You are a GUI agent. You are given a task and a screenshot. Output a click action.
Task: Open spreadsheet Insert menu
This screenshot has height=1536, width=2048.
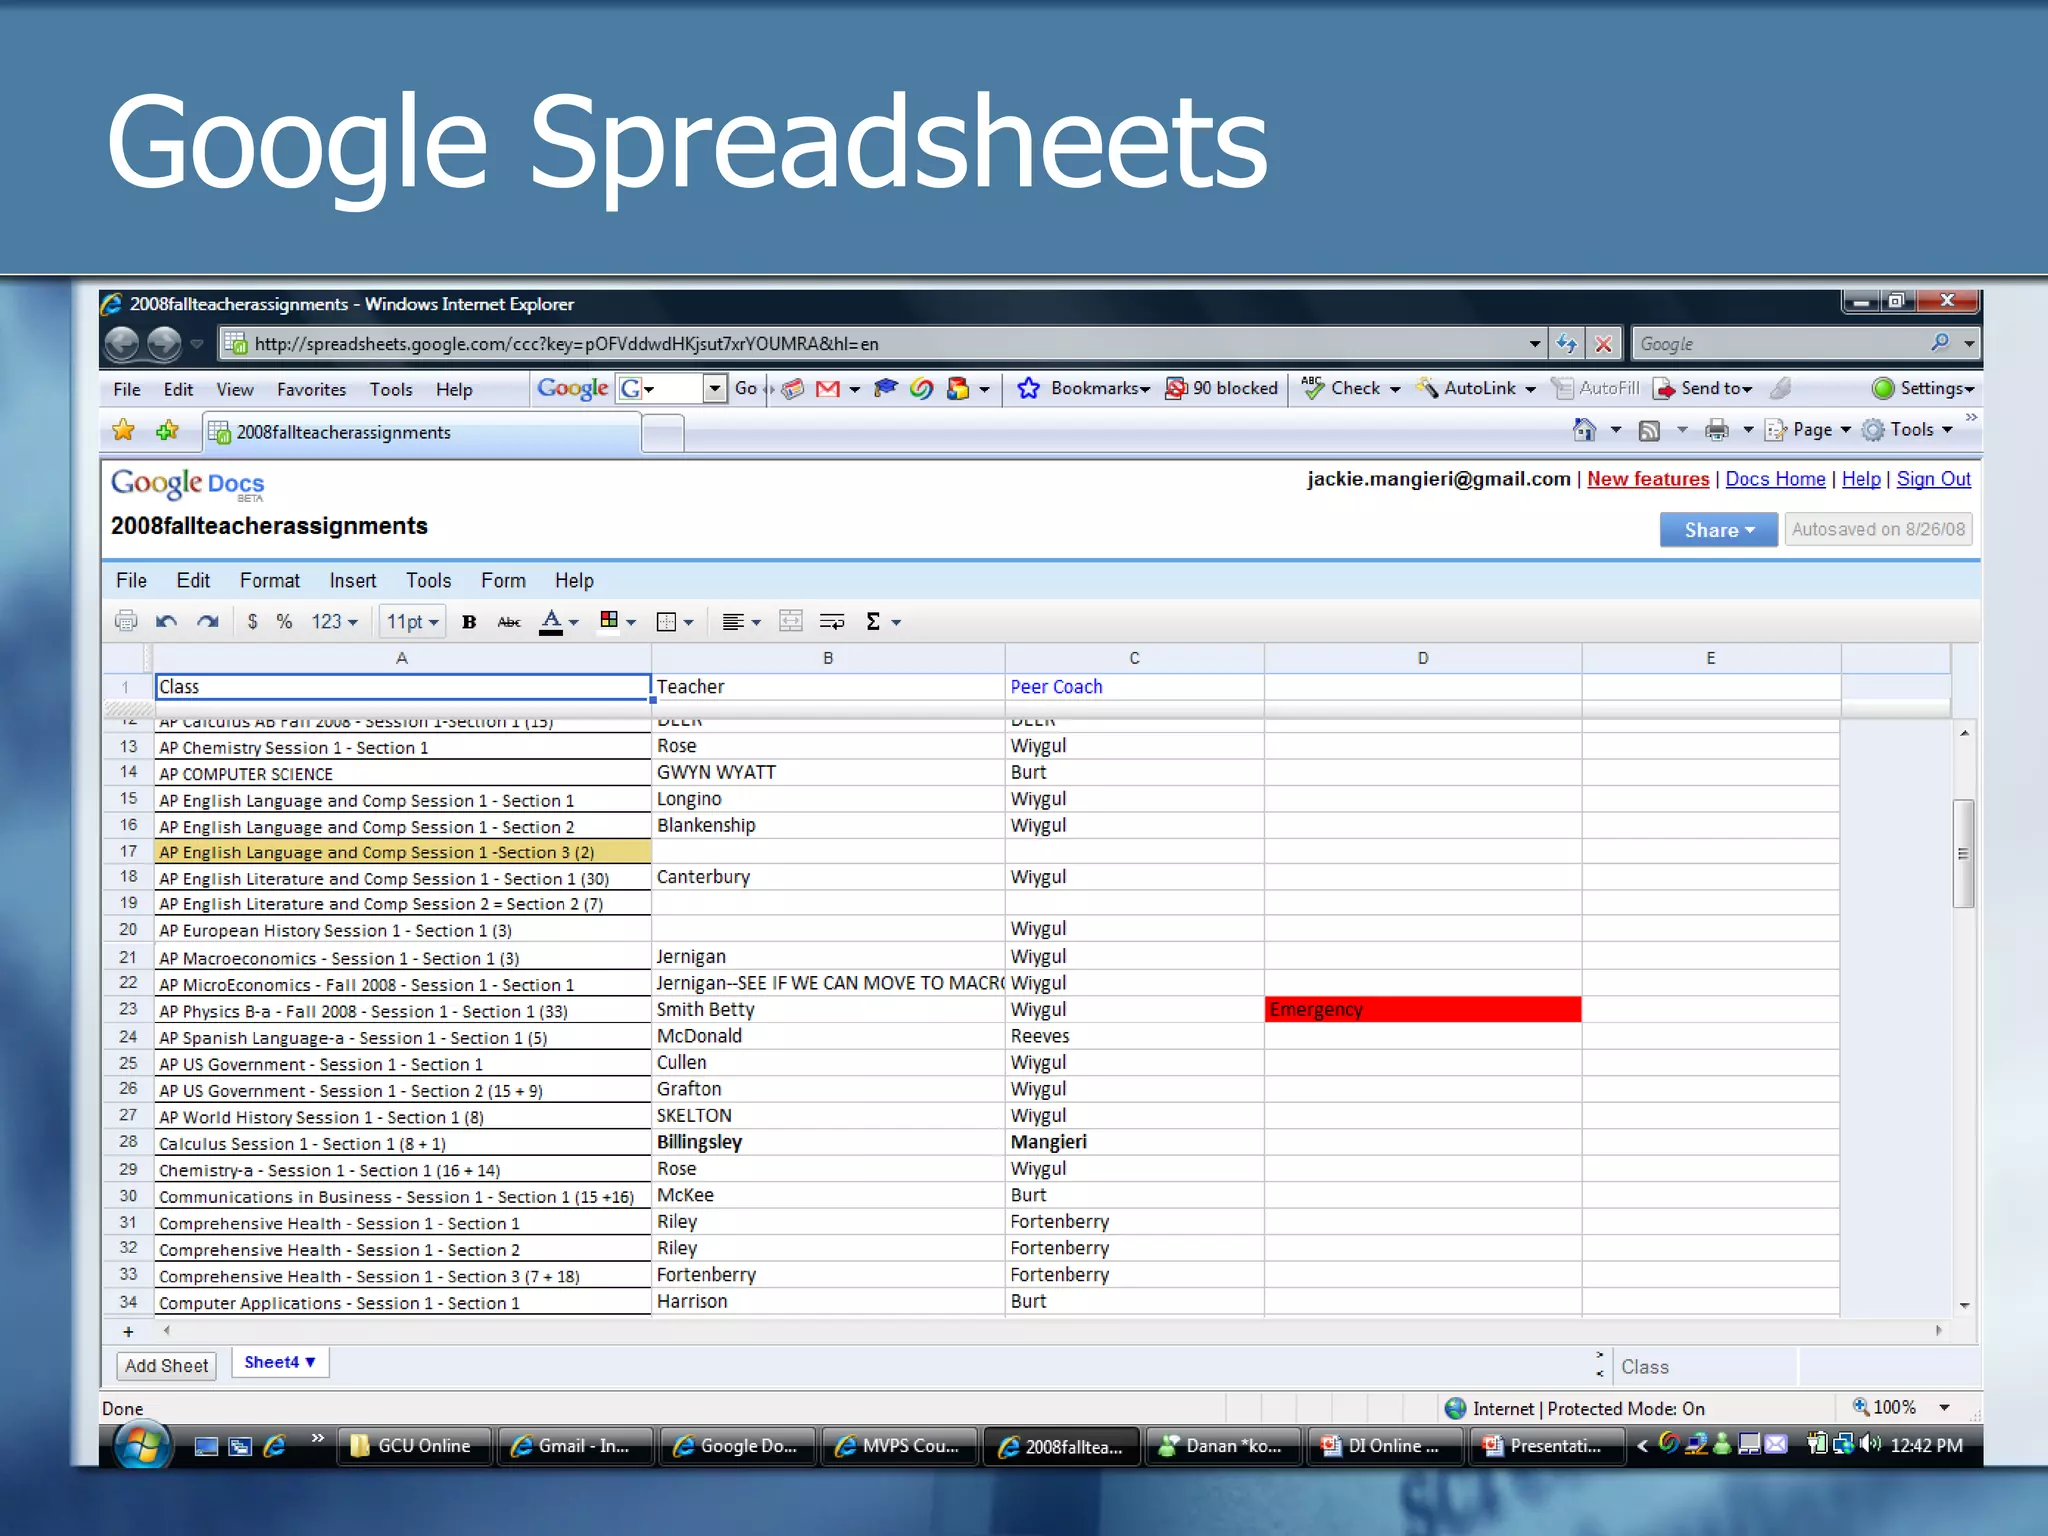(352, 581)
